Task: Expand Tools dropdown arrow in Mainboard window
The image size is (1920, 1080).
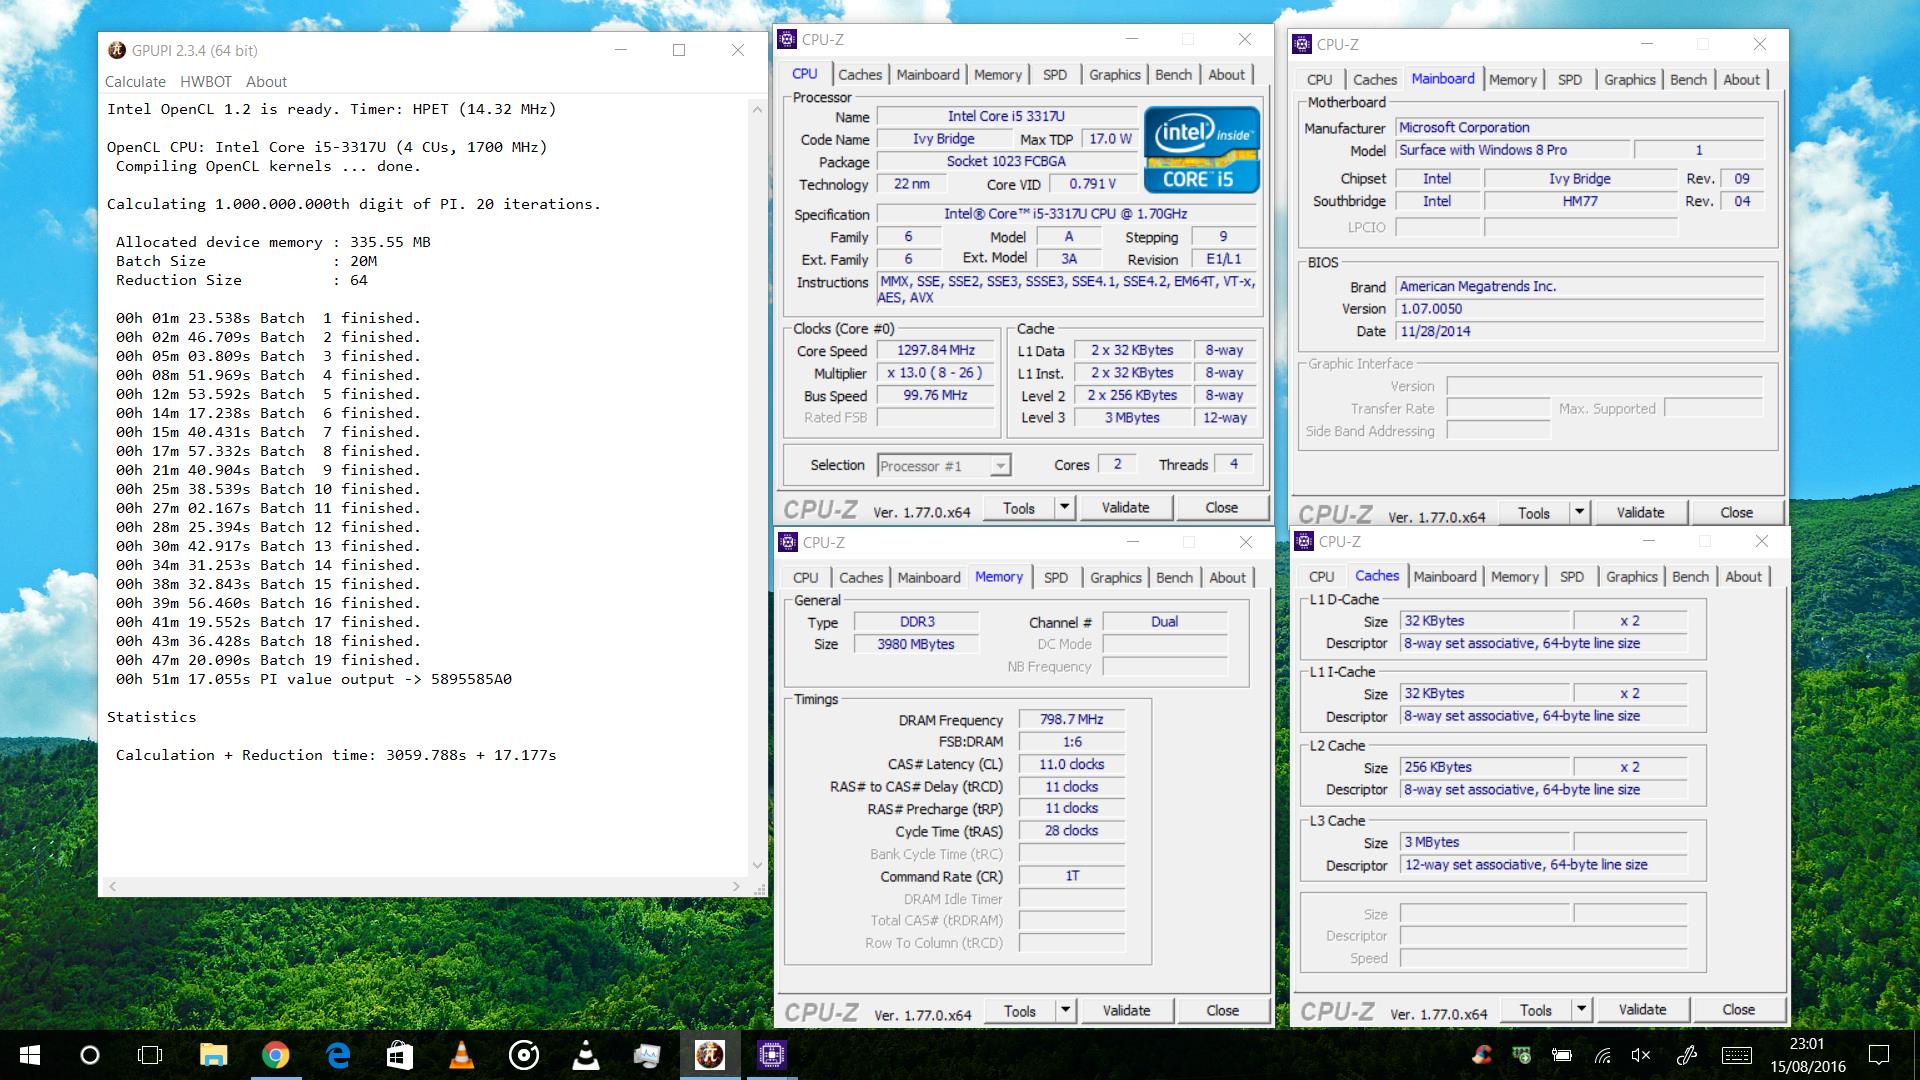Action: (x=1580, y=512)
